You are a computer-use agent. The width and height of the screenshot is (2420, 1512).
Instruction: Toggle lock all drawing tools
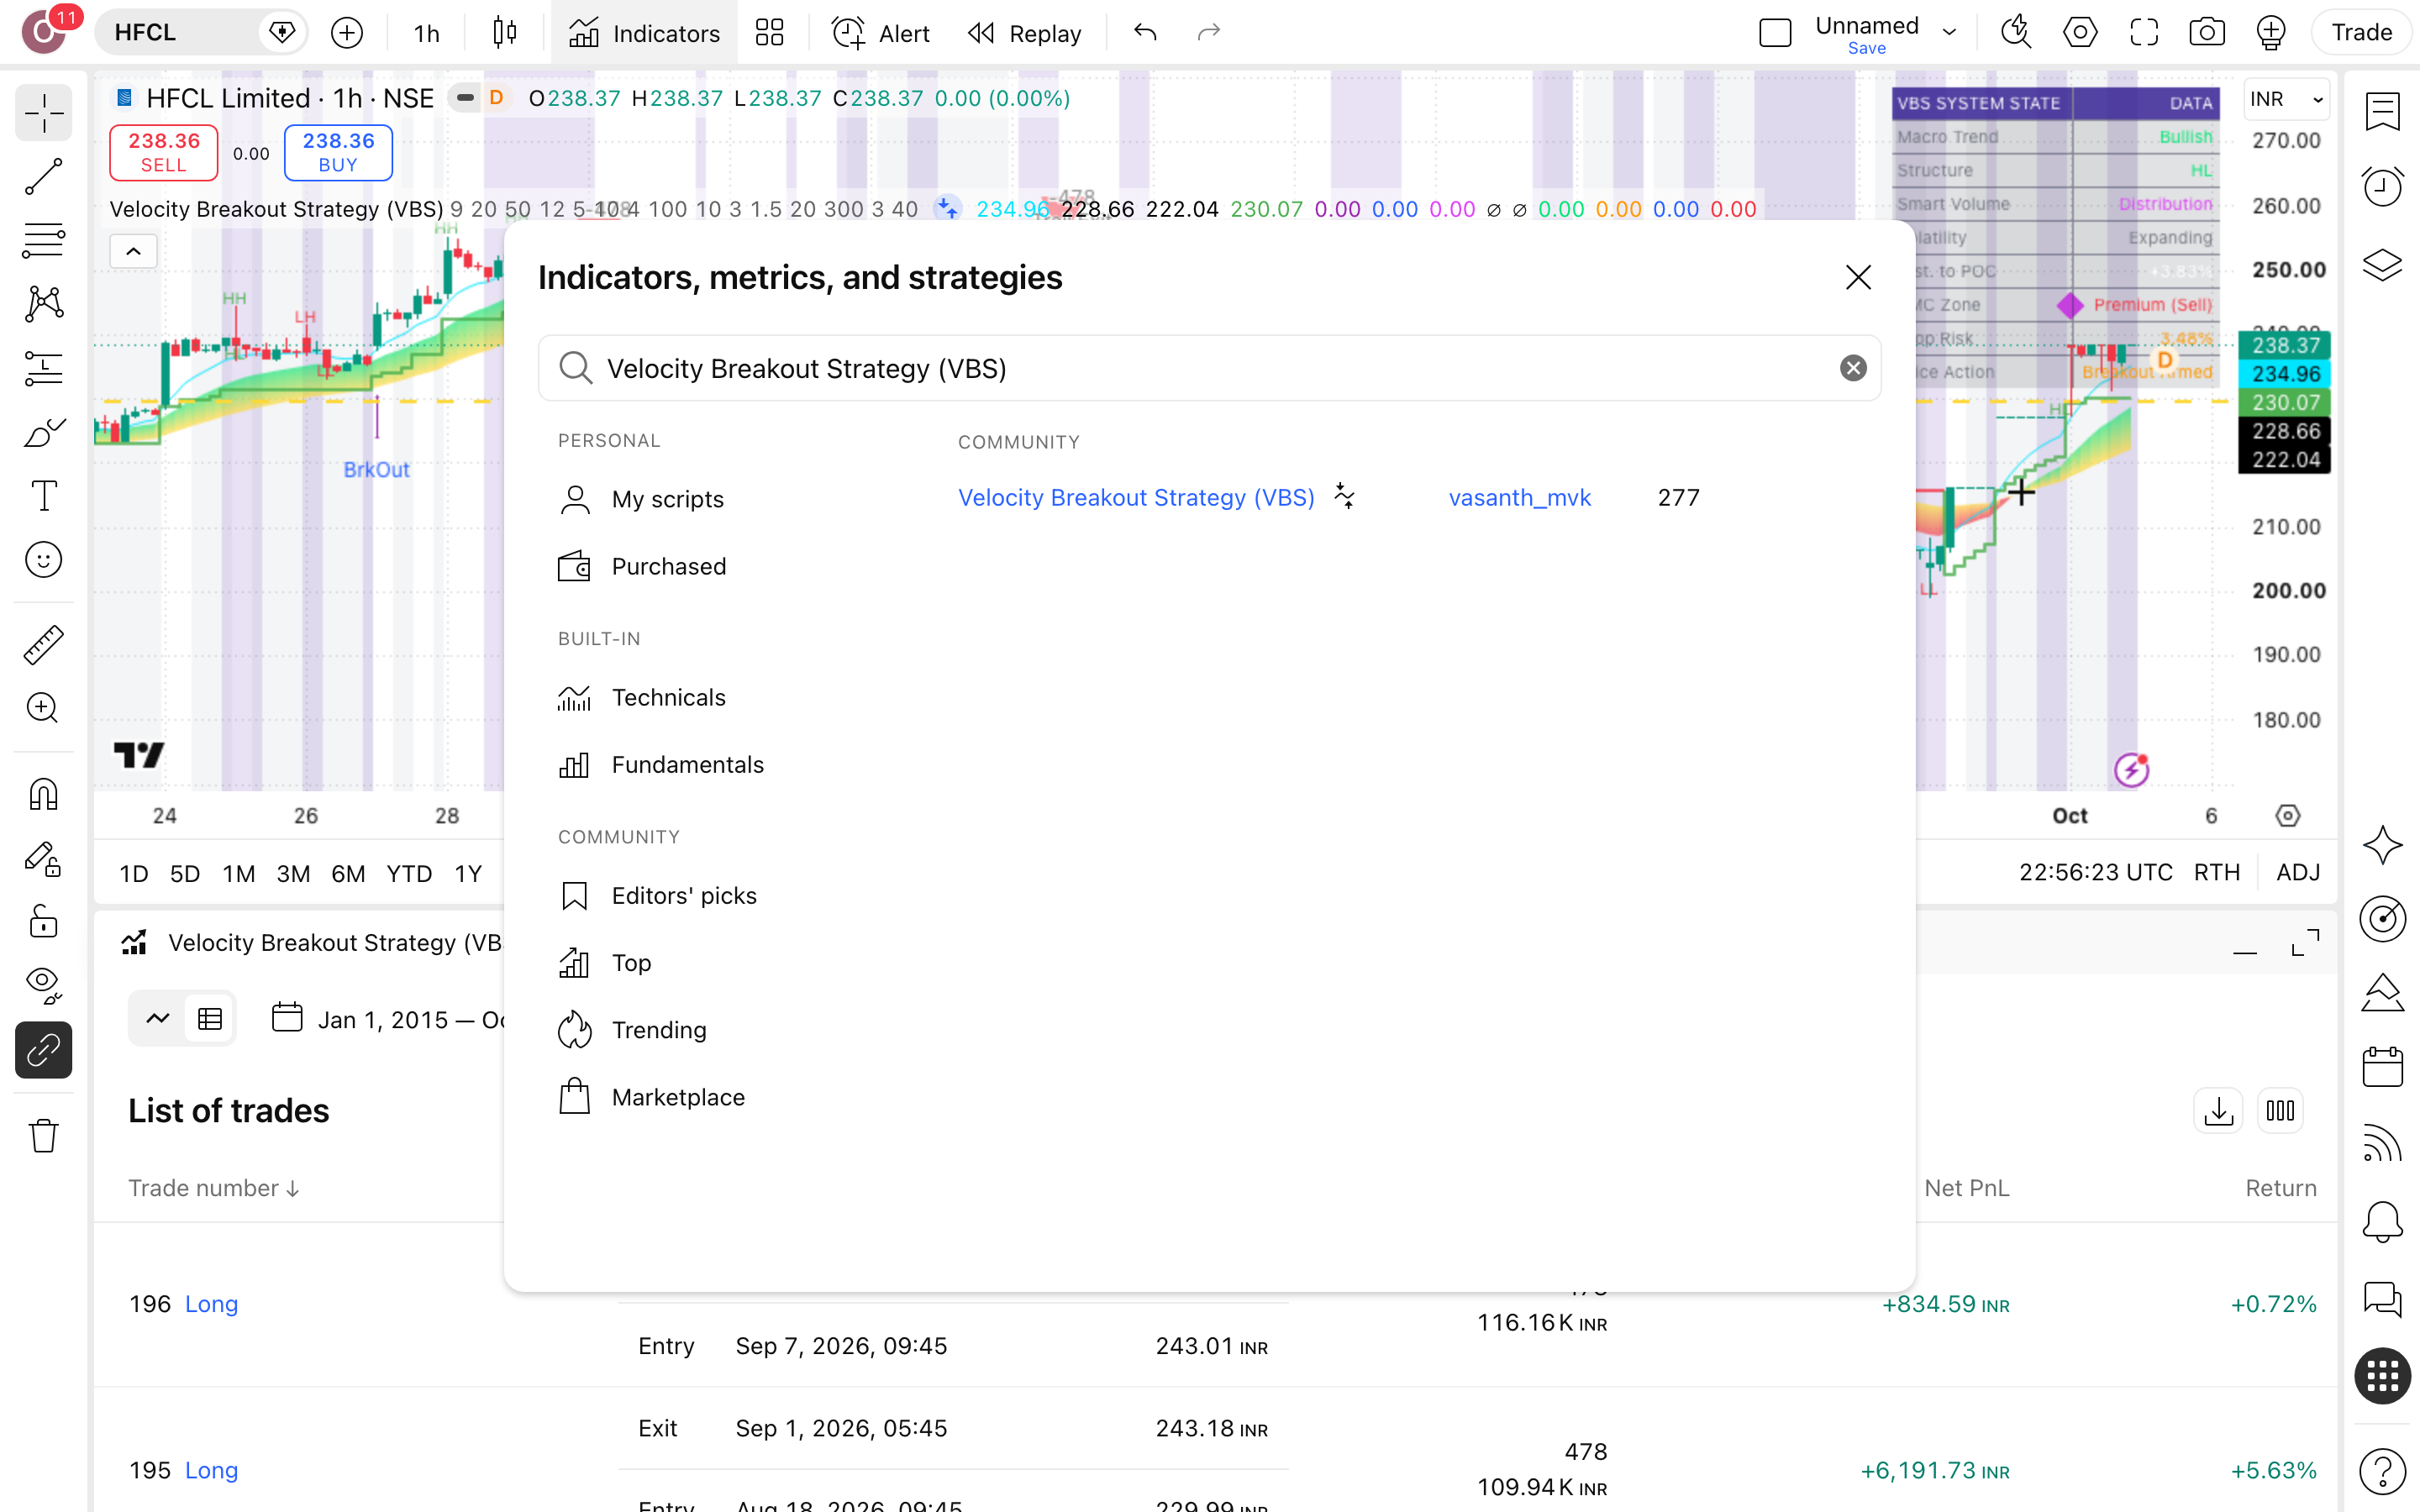(x=43, y=921)
